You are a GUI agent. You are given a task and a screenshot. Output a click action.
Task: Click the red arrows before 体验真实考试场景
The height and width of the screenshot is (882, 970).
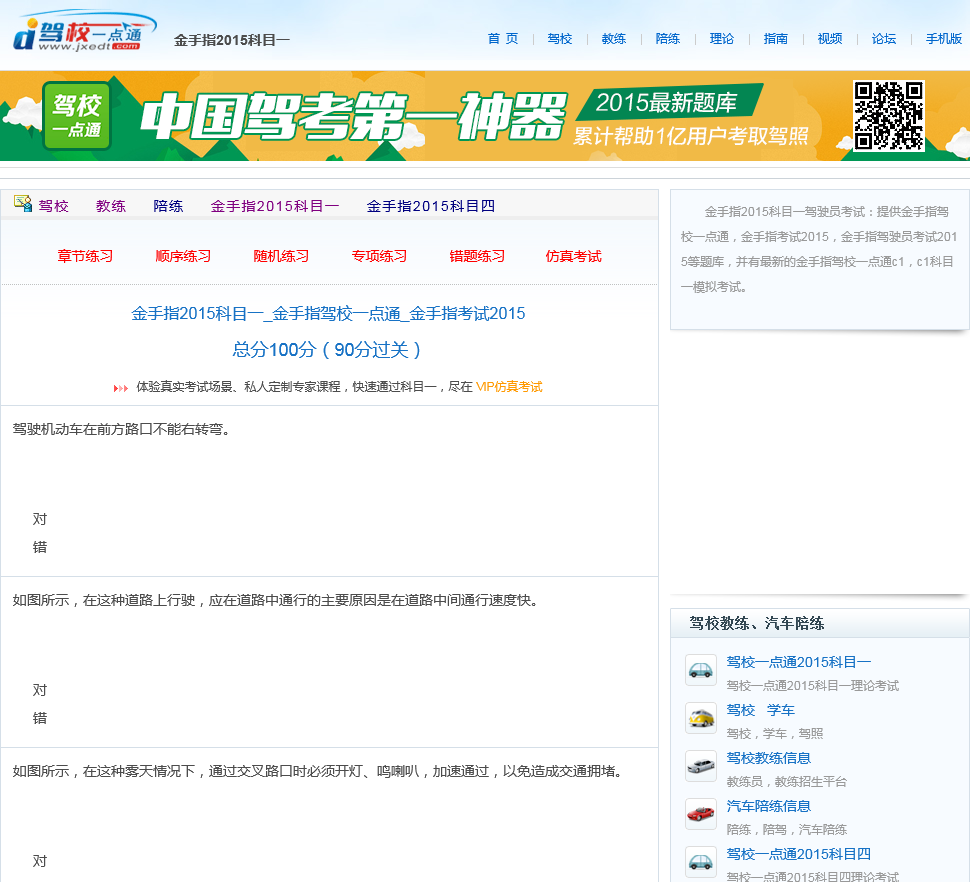[x=121, y=388]
